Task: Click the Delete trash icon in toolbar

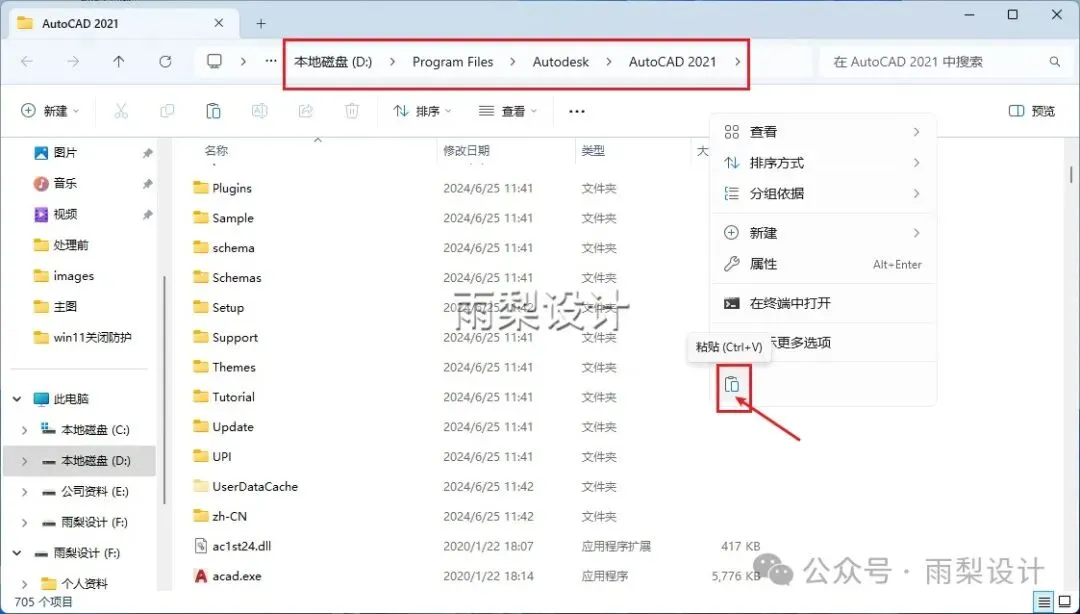Action: (352, 111)
